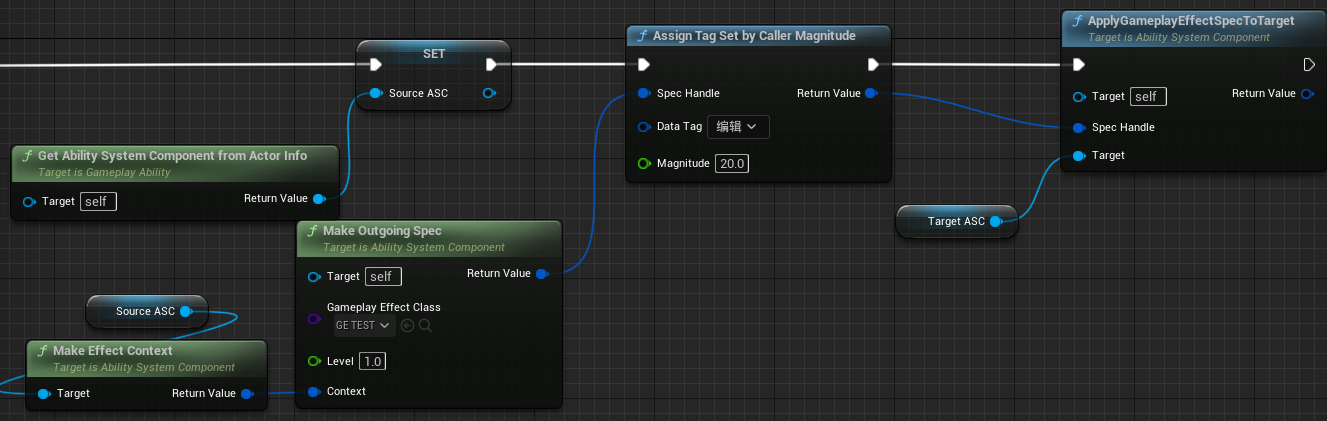Click the Magnitude value field showing 20.0
The height and width of the screenshot is (421, 1327).
pos(733,163)
